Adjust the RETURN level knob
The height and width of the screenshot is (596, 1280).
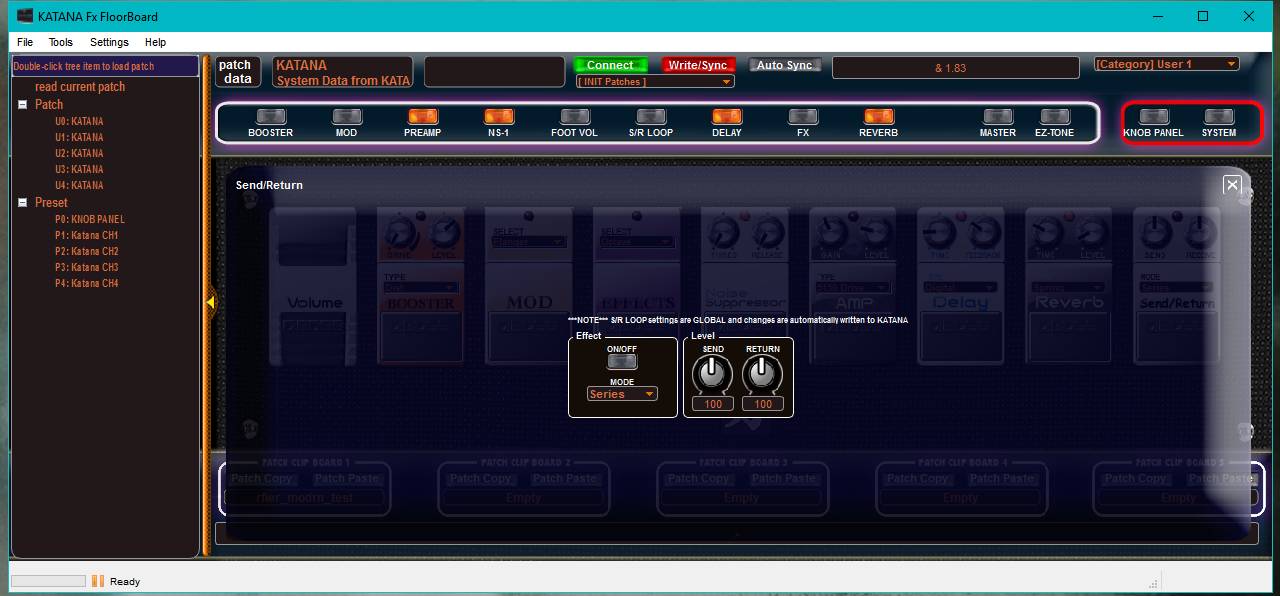(x=762, y=374)
